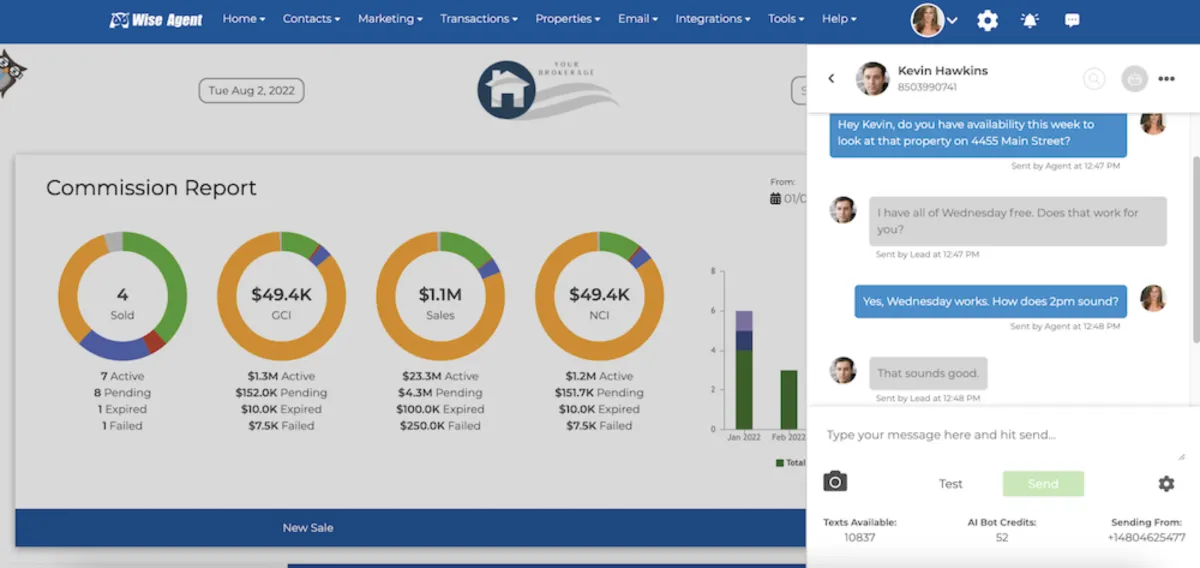The width and height of the screenshot is (1200, 568).
Task: Click the search icon in chat header
Action: [x=1094, y=78]
